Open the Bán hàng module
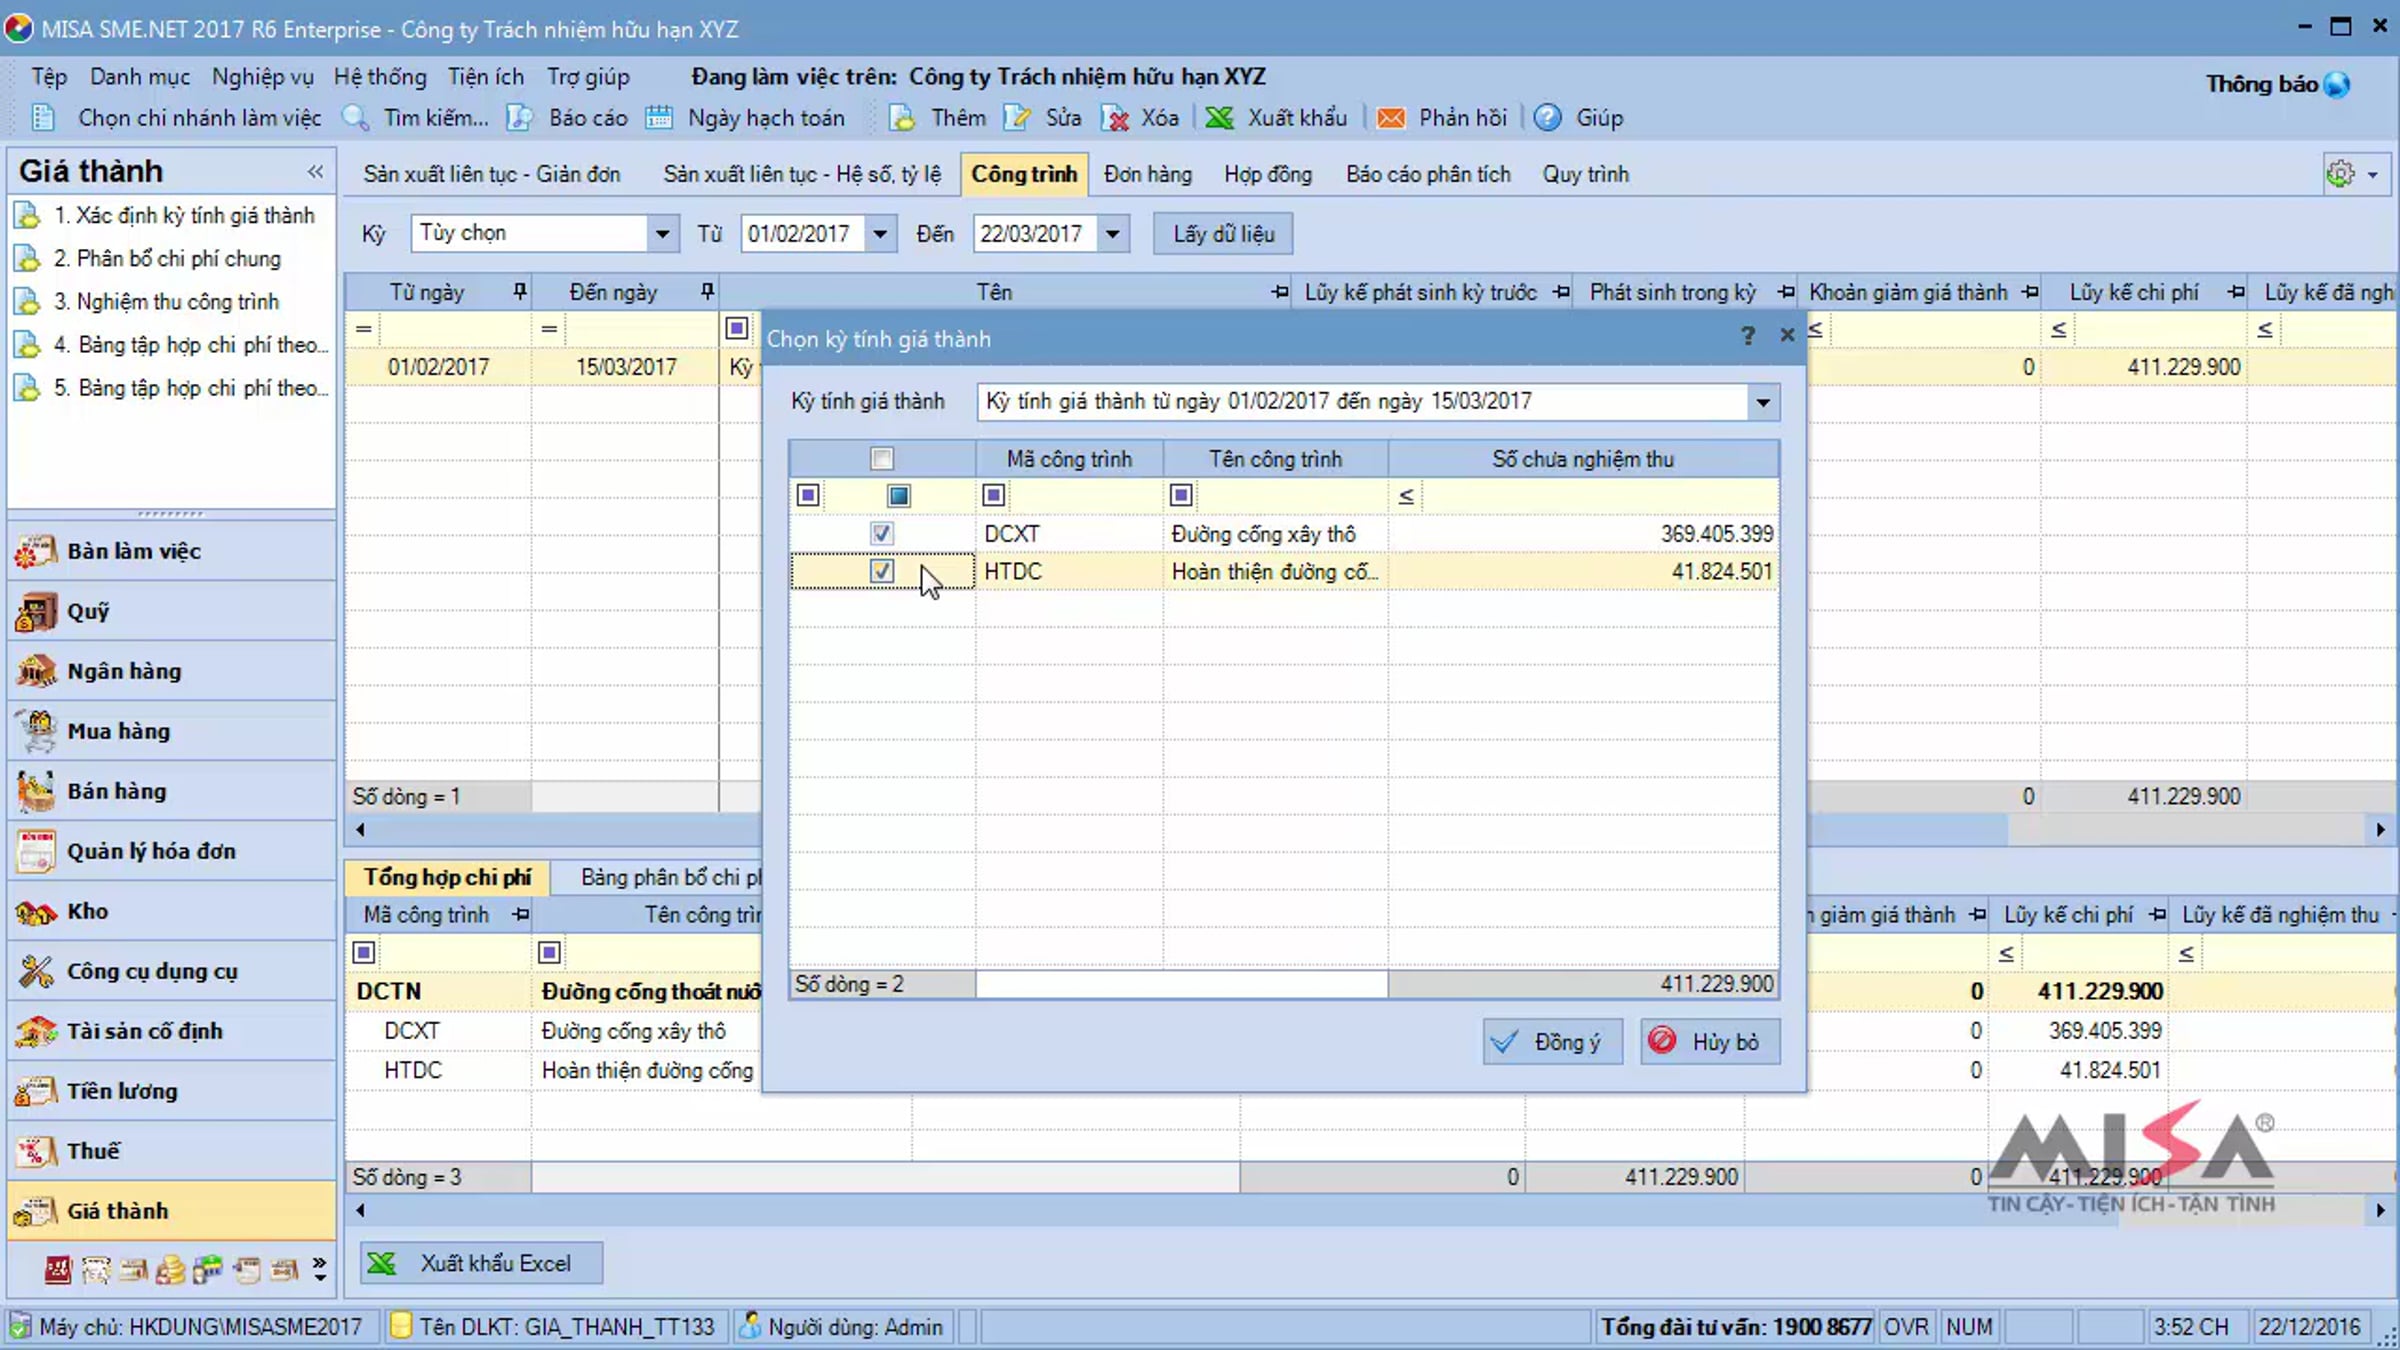Viewport: 2400px width, 1350px height. coord(171,791)
